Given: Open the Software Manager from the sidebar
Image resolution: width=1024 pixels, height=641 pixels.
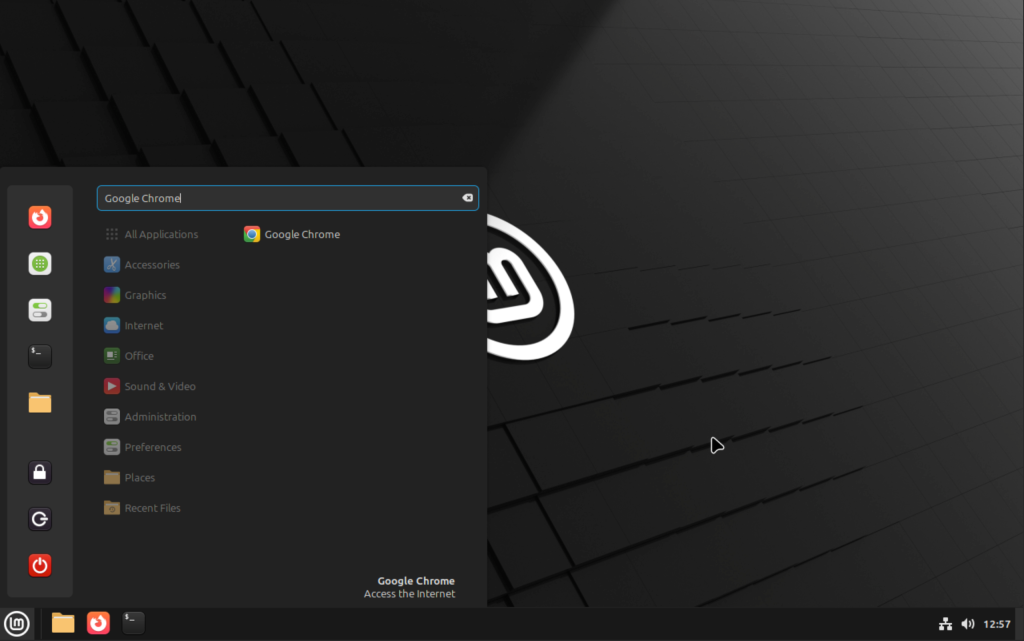Looking at the screenshot, I should (39, 263).
